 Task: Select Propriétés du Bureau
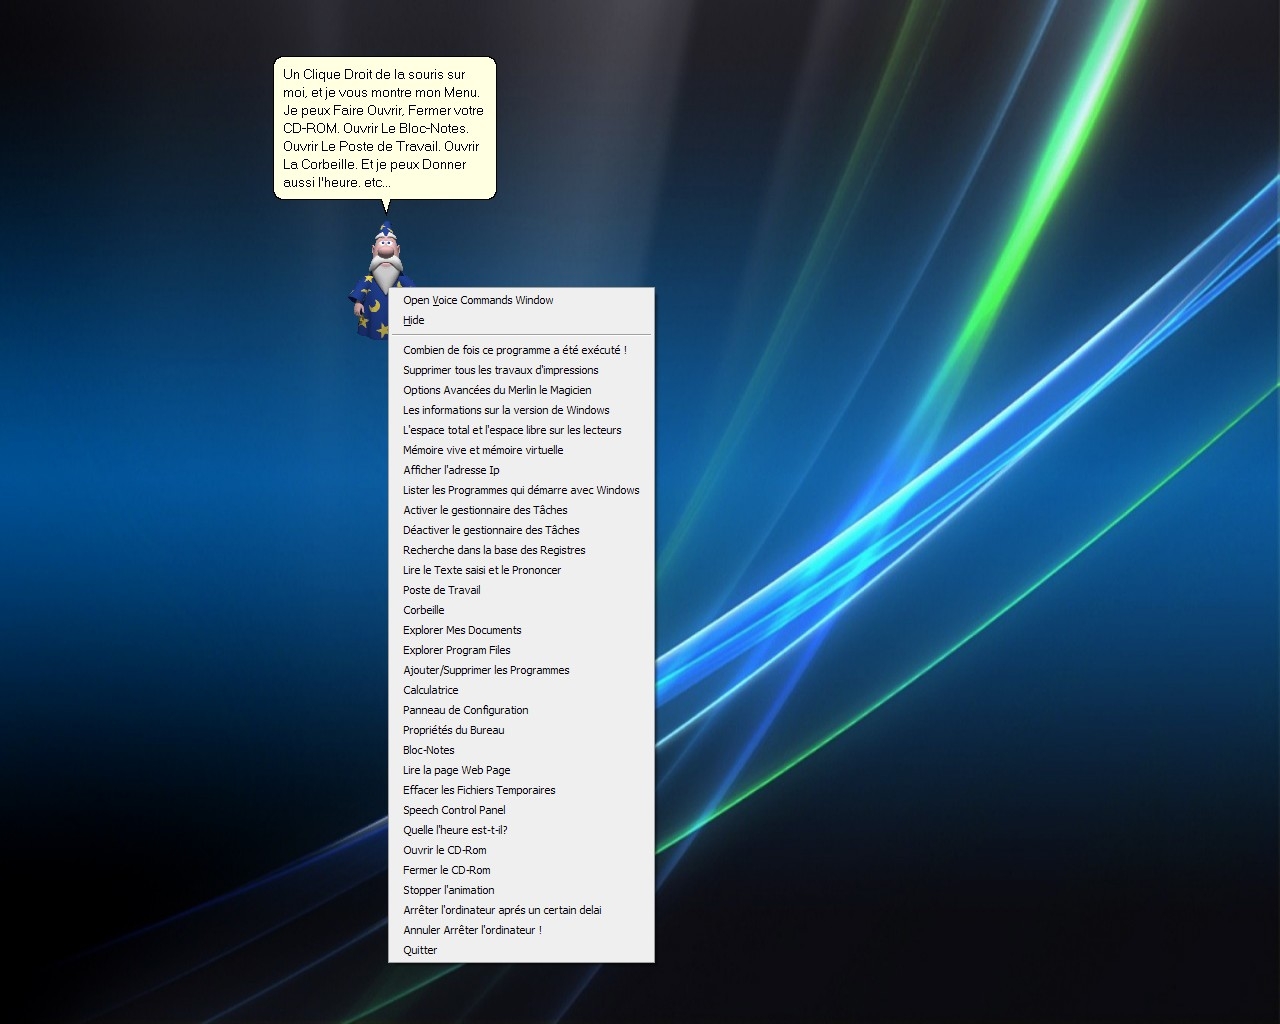pos(521,730)
